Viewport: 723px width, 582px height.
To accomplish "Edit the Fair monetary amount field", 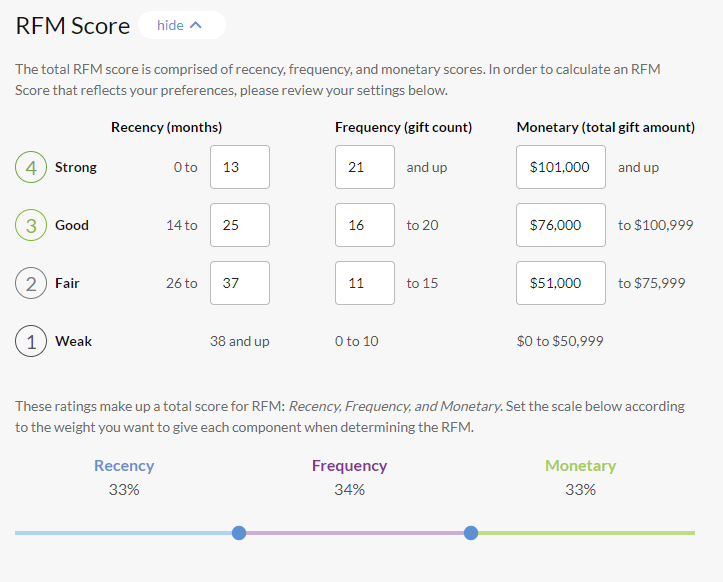I will pos(561,283).
